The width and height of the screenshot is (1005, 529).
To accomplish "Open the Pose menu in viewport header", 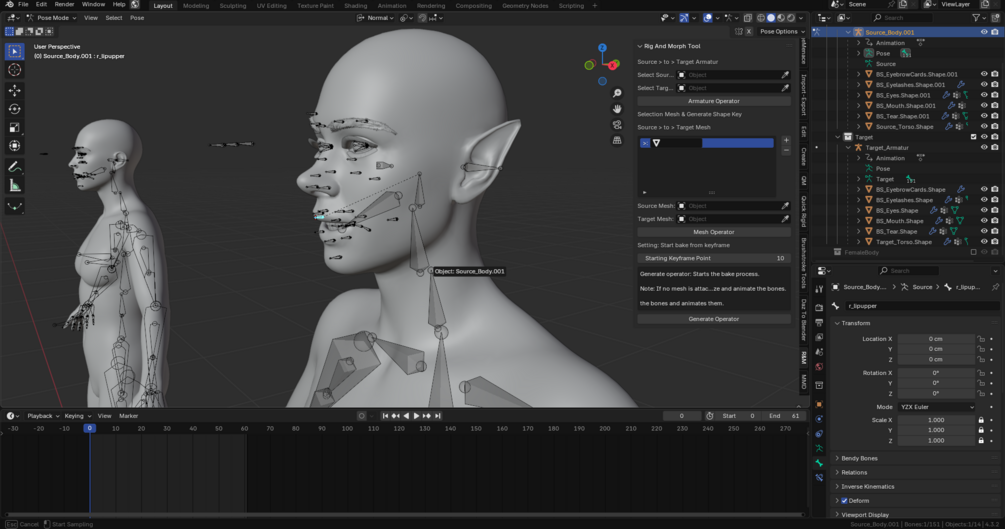I will pyautogui.click(x=137, y=18).
